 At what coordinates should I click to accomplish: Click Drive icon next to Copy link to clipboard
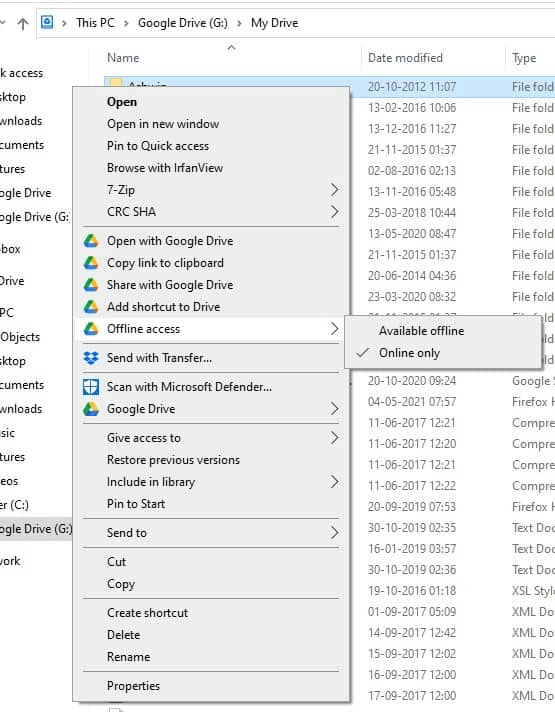pos(91,263)
